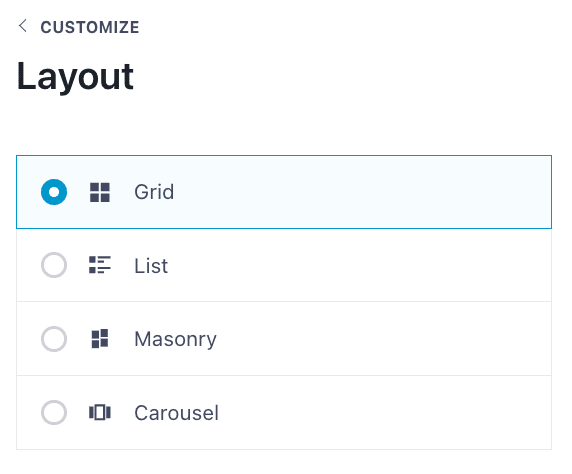The image size is (572, 474).
Task: Choose the Carousel option row
Action: click(x=284, y=413)
